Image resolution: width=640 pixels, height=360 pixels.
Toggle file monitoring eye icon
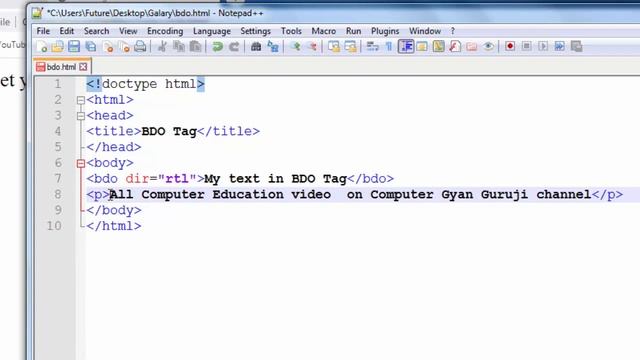tap(488, 47)
